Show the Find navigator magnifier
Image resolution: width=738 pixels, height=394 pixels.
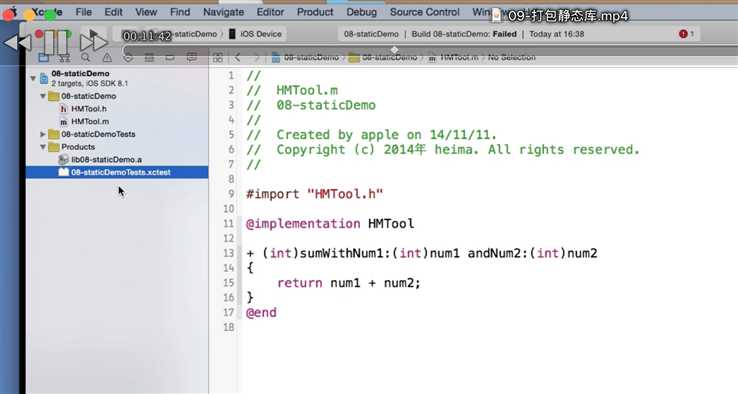pos(86,57)
